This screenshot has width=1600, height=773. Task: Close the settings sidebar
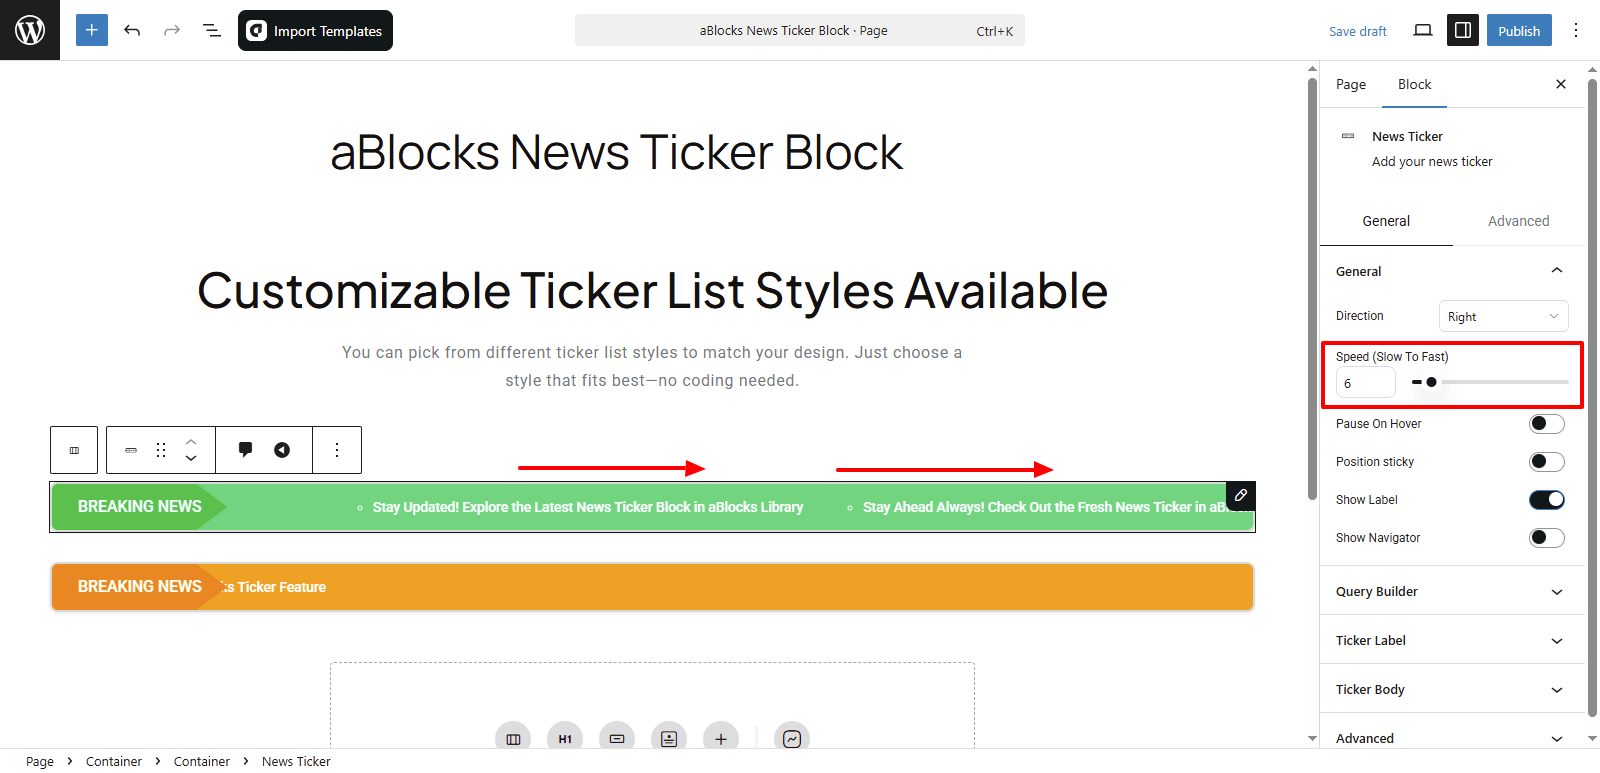(1561, 84)
